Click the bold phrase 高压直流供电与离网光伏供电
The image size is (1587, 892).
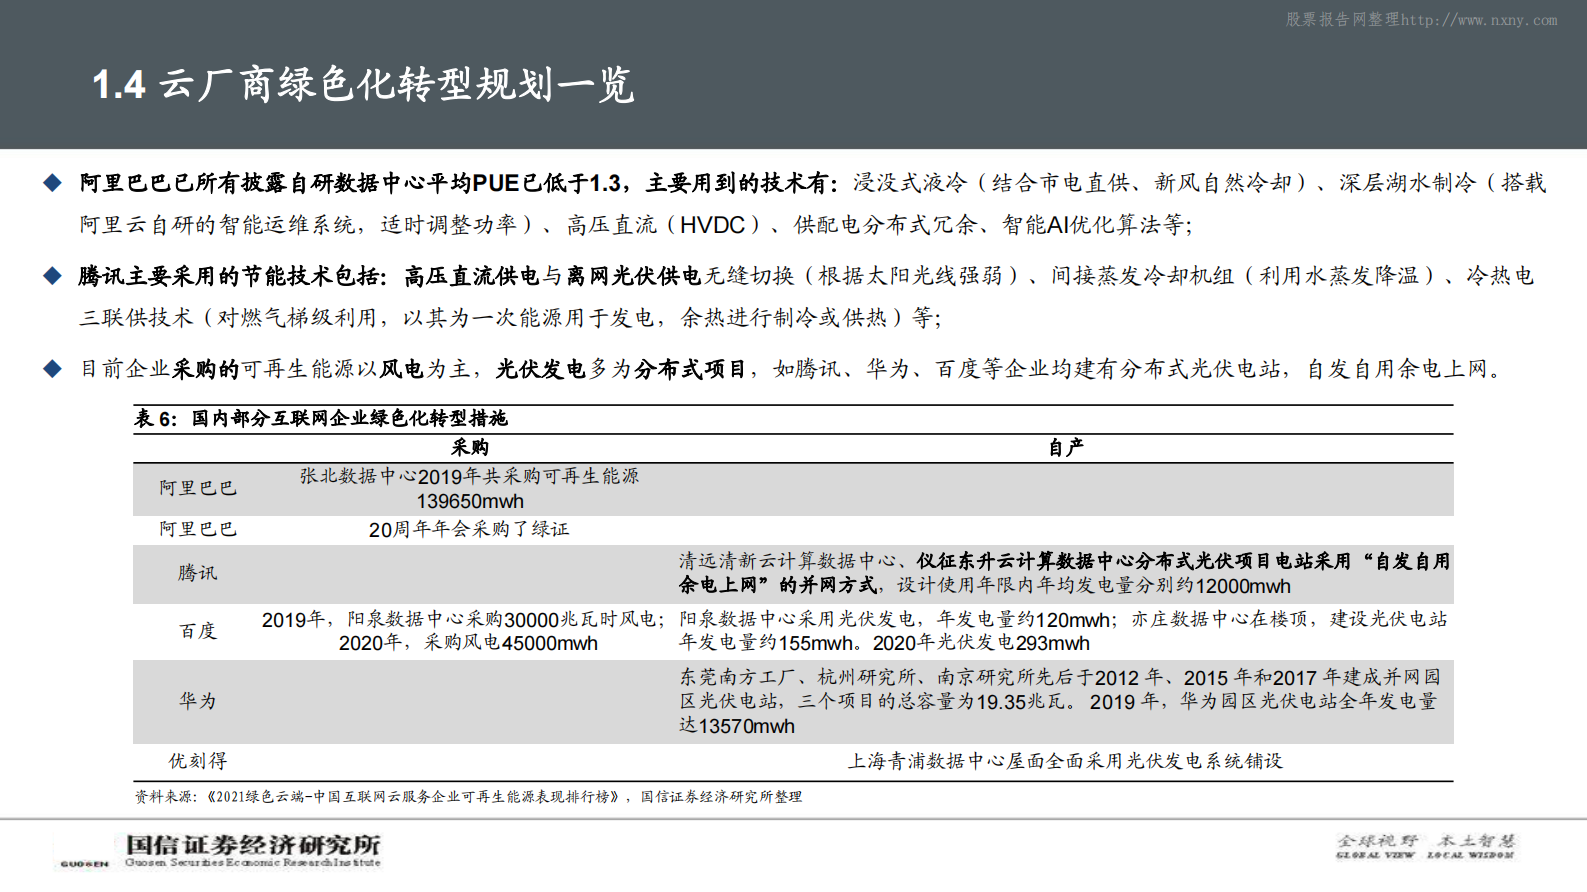coord(553,276)
